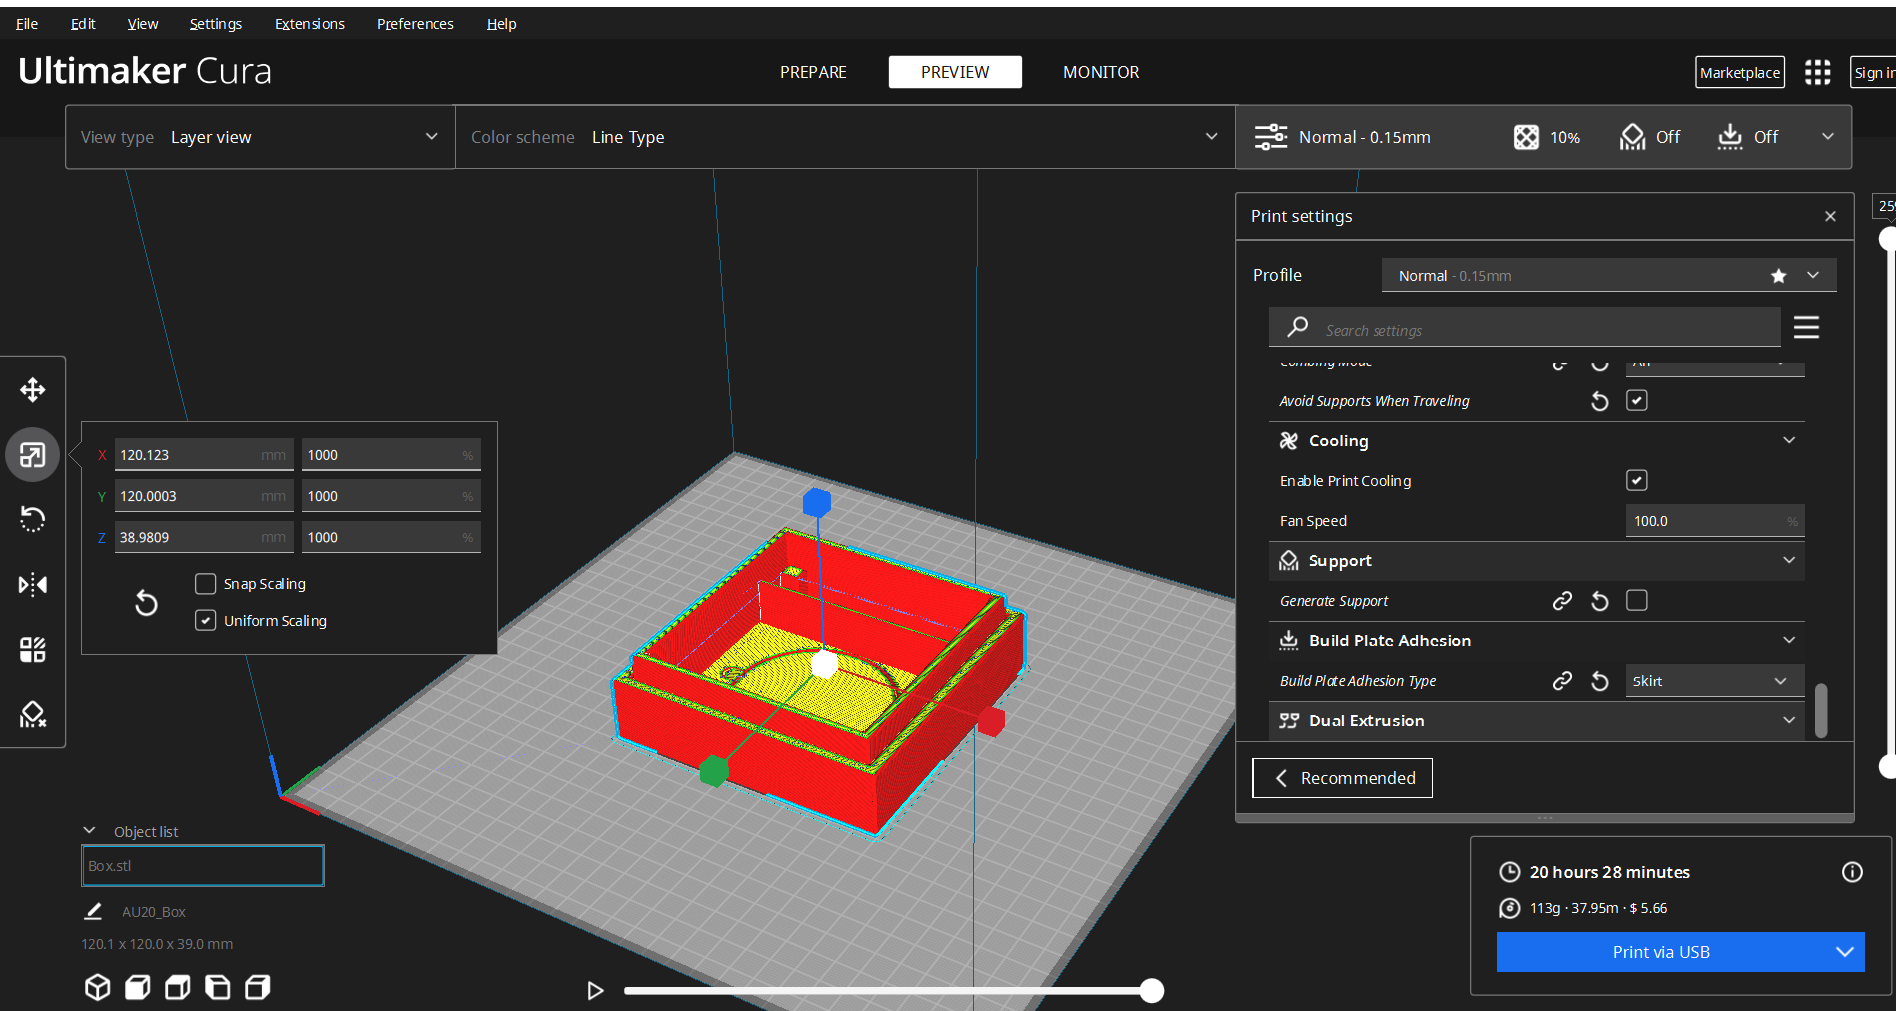Reset the Generate Support setting
Viewport: 1896px width, 1011px height.
(x=1599, y=601)
